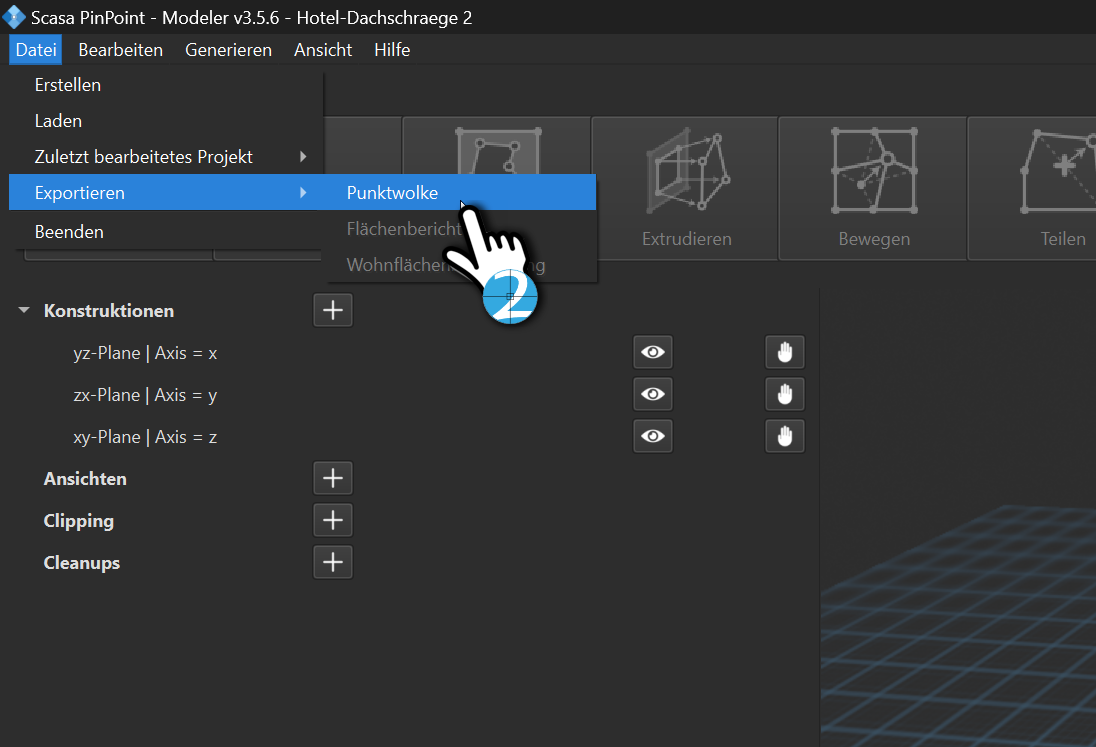Toggle visibility of xy-Plane
Screen dimensions: 1096x747
(x=653, y=436)
